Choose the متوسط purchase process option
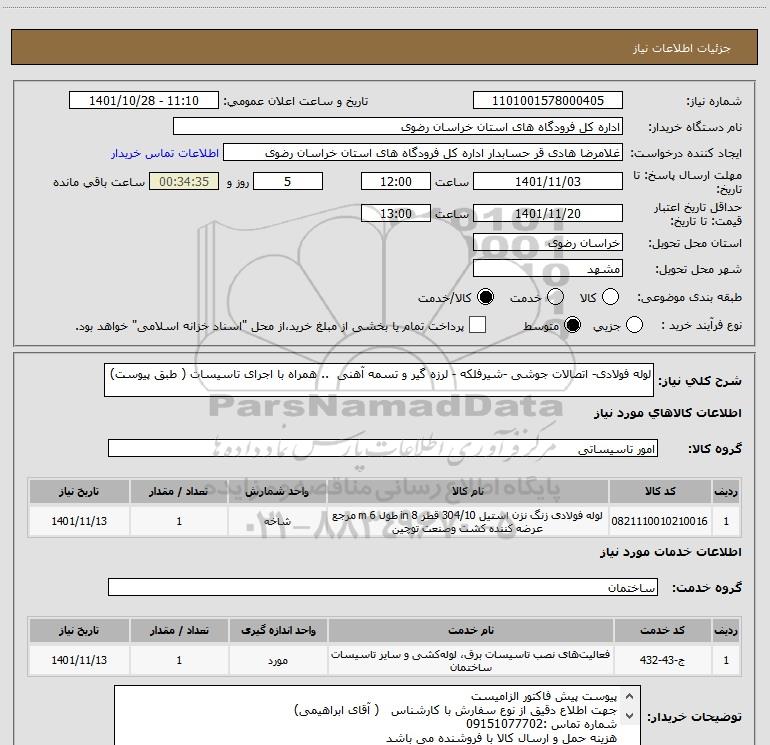Viewport: 770px width, 745px height. point(572,325)
